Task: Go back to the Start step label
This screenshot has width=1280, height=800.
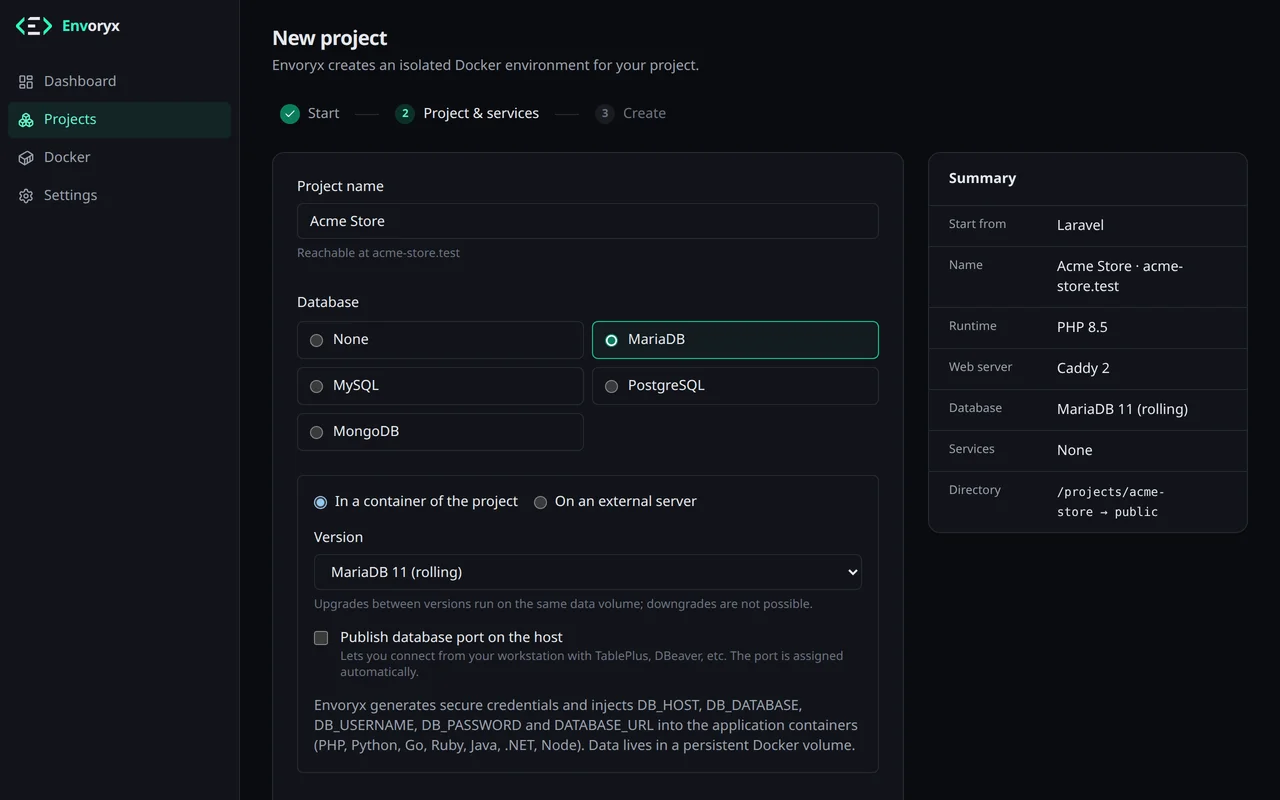Action: (x=323, y=113)
